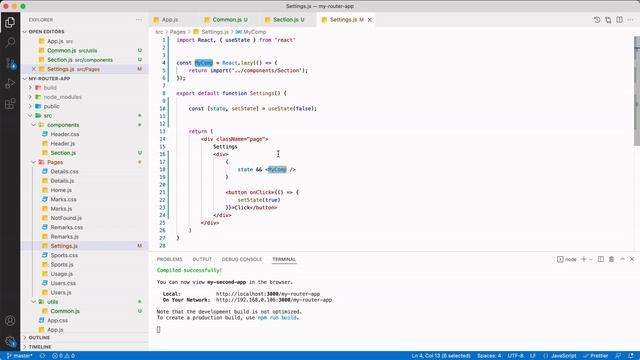640x360 pixels.
Task: Open the Manage gear icon
Action: point(10,341)
